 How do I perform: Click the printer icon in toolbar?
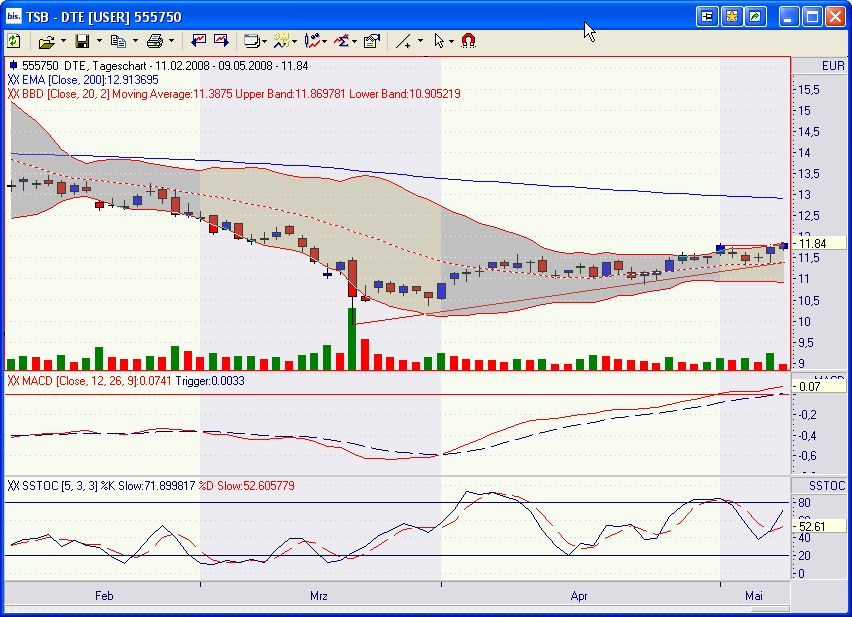[x=155, y=41]
